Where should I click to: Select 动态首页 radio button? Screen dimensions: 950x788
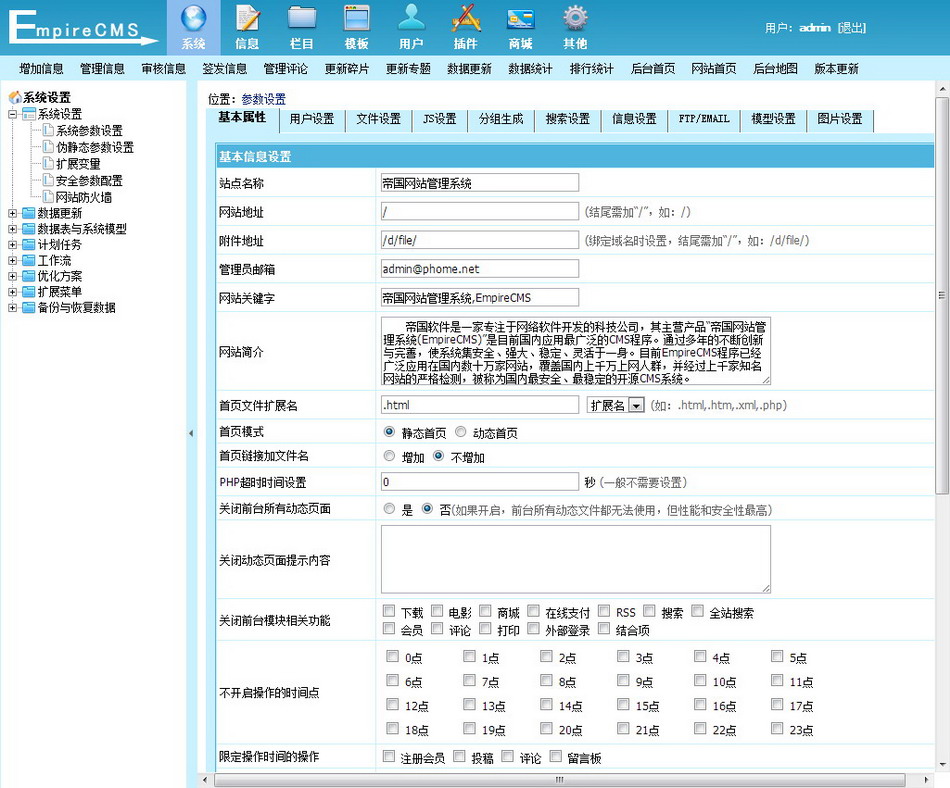460,432
